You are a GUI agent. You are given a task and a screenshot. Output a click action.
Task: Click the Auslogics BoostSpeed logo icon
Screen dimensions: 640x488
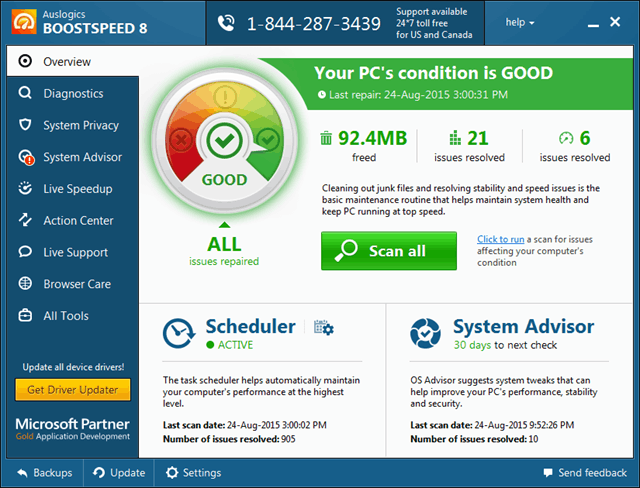[x=24, y=22]
